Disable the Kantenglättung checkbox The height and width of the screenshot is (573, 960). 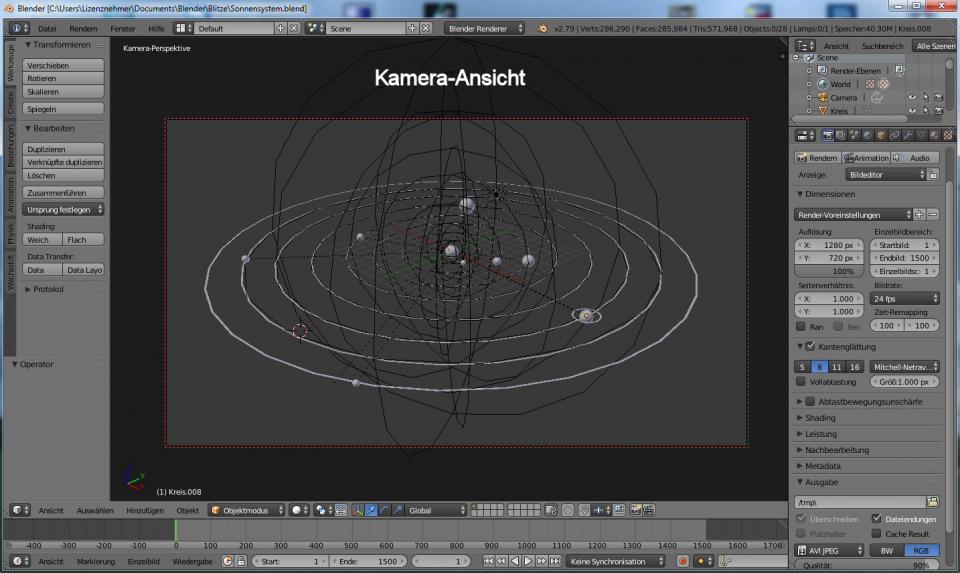point(810,347)
